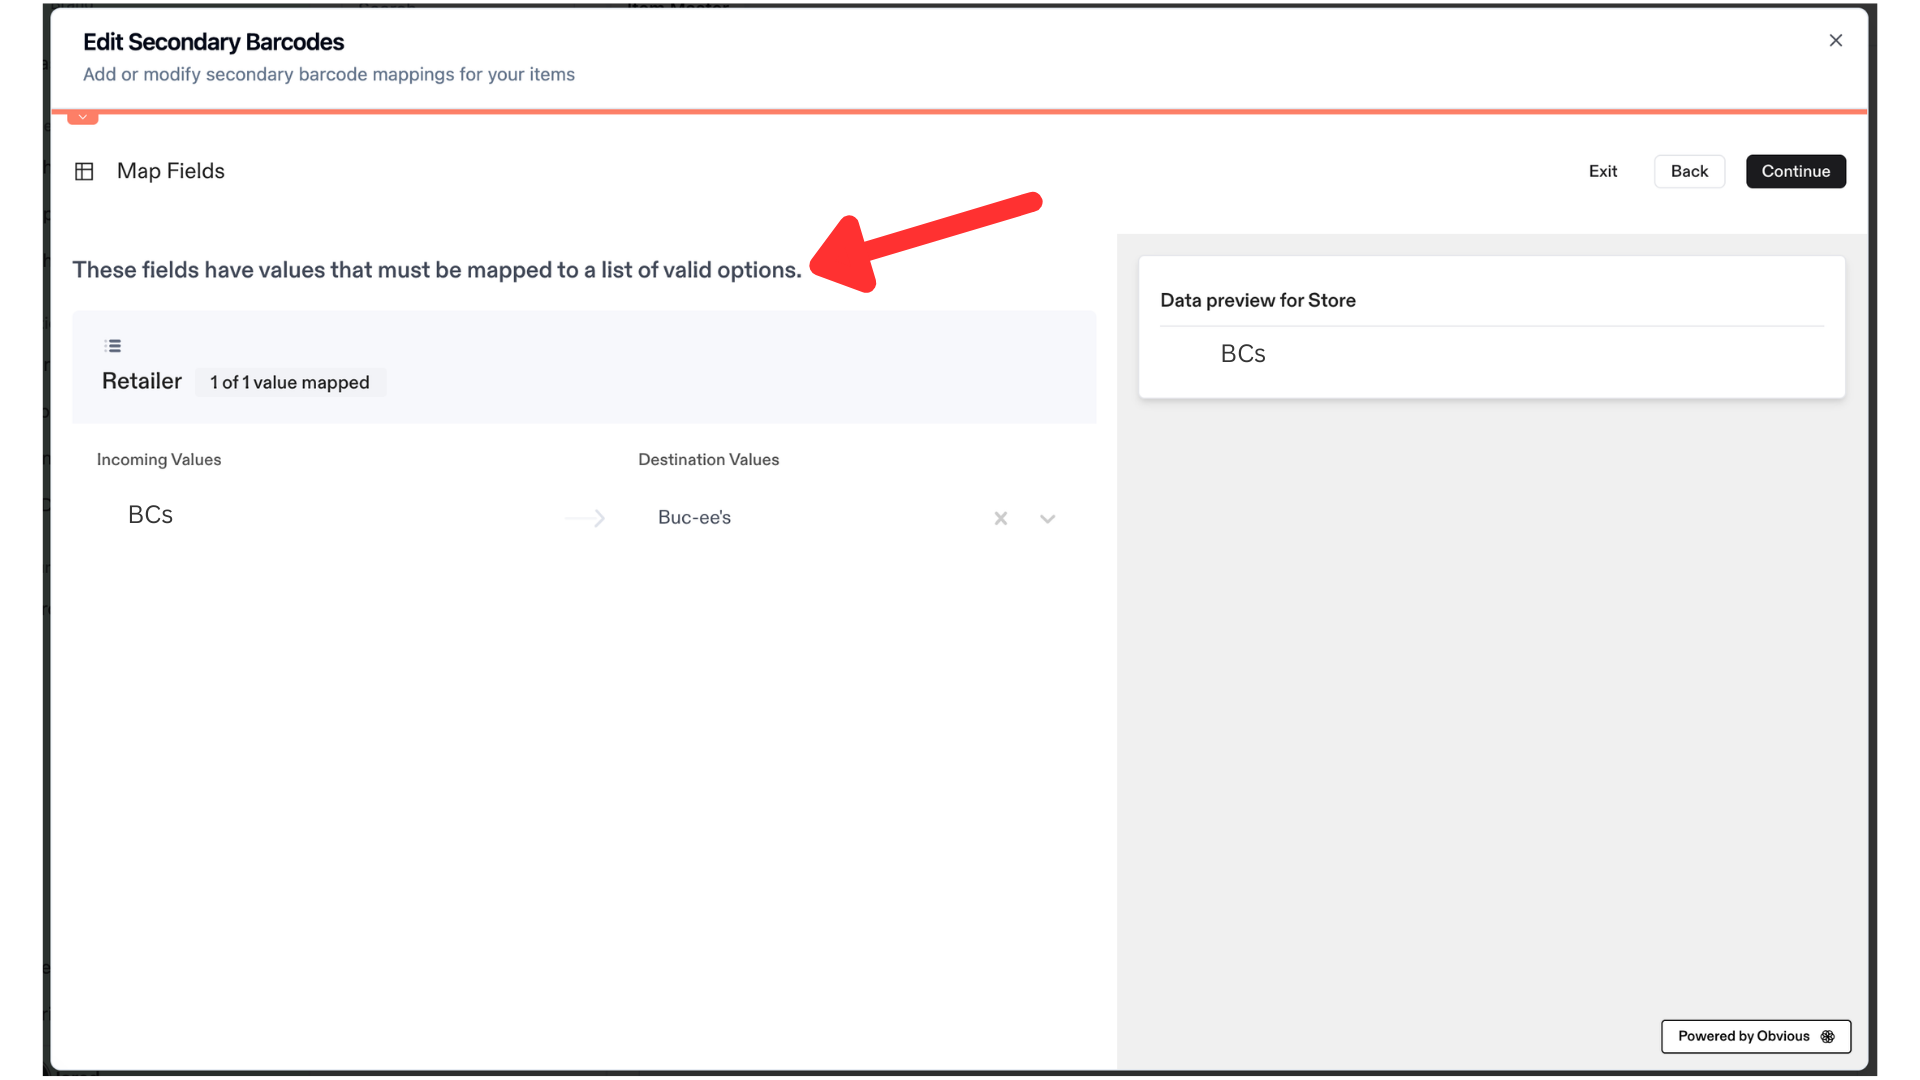Screen dimensions: 1920x1080
Task: Click the Map Fields heading
Action: pos(171,171)
